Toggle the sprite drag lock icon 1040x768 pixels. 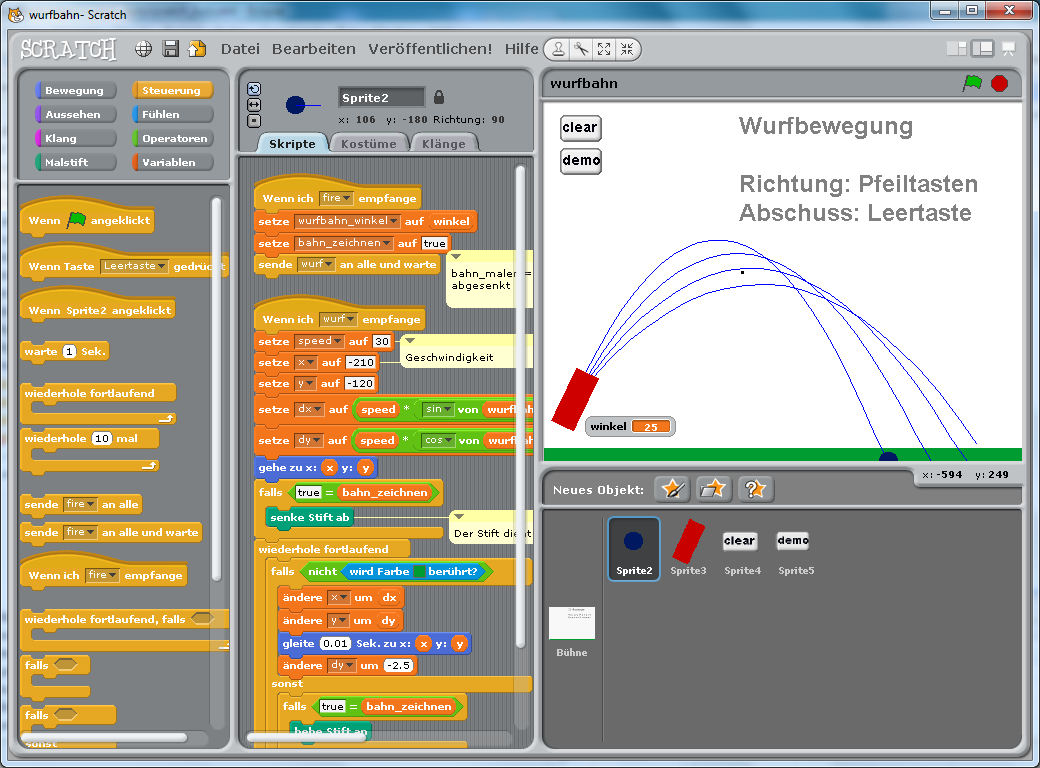pyautogui.click(x=438, y=97)
